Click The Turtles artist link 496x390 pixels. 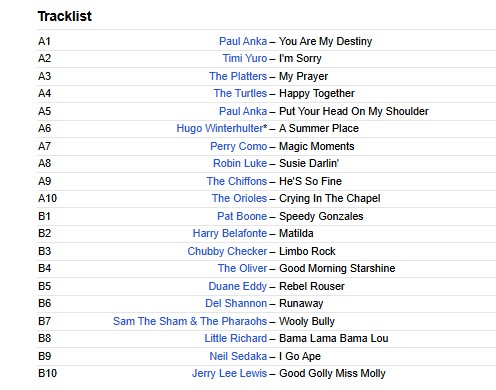(240, 93)
